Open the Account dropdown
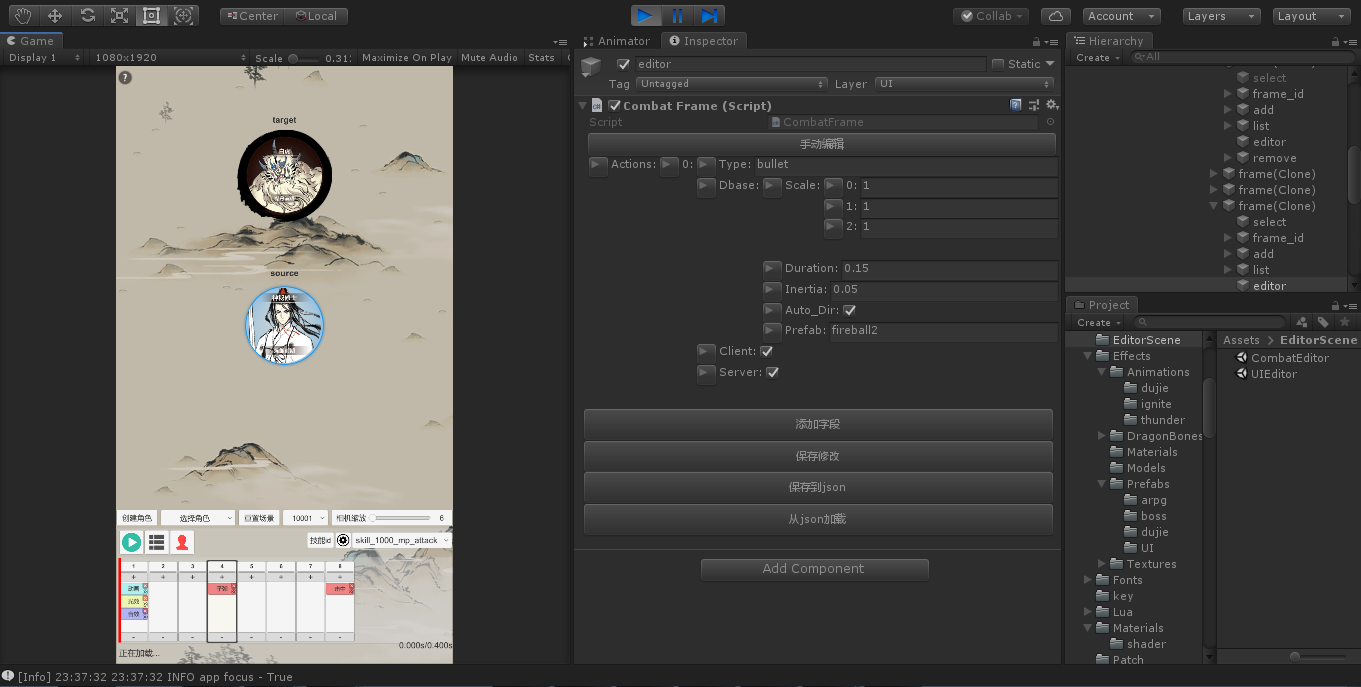The image size is (1361, 687). (1121, 16)
